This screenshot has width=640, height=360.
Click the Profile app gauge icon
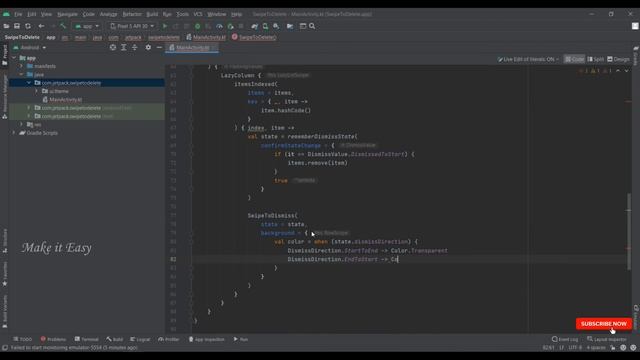click(x=219, y=26)
